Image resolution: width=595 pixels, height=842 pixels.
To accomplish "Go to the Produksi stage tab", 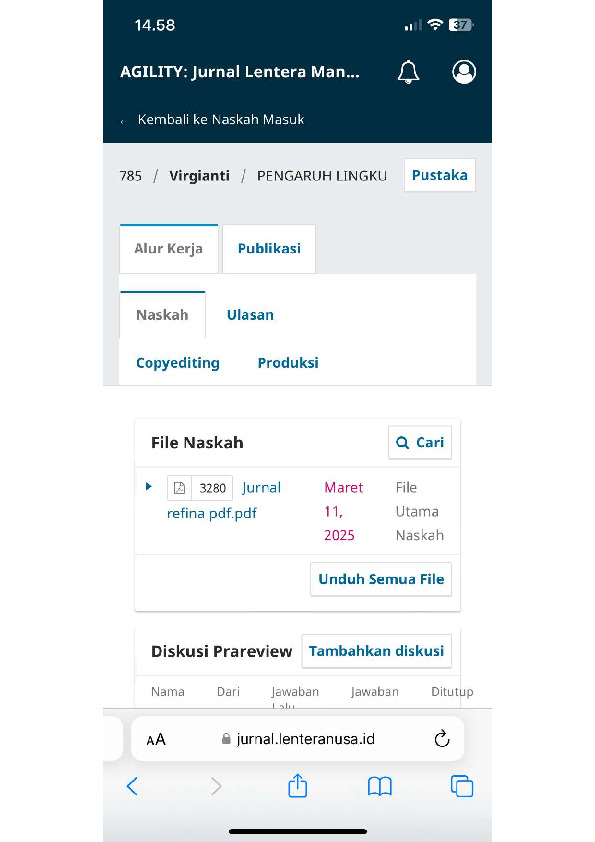I will [x=288, y=363].
